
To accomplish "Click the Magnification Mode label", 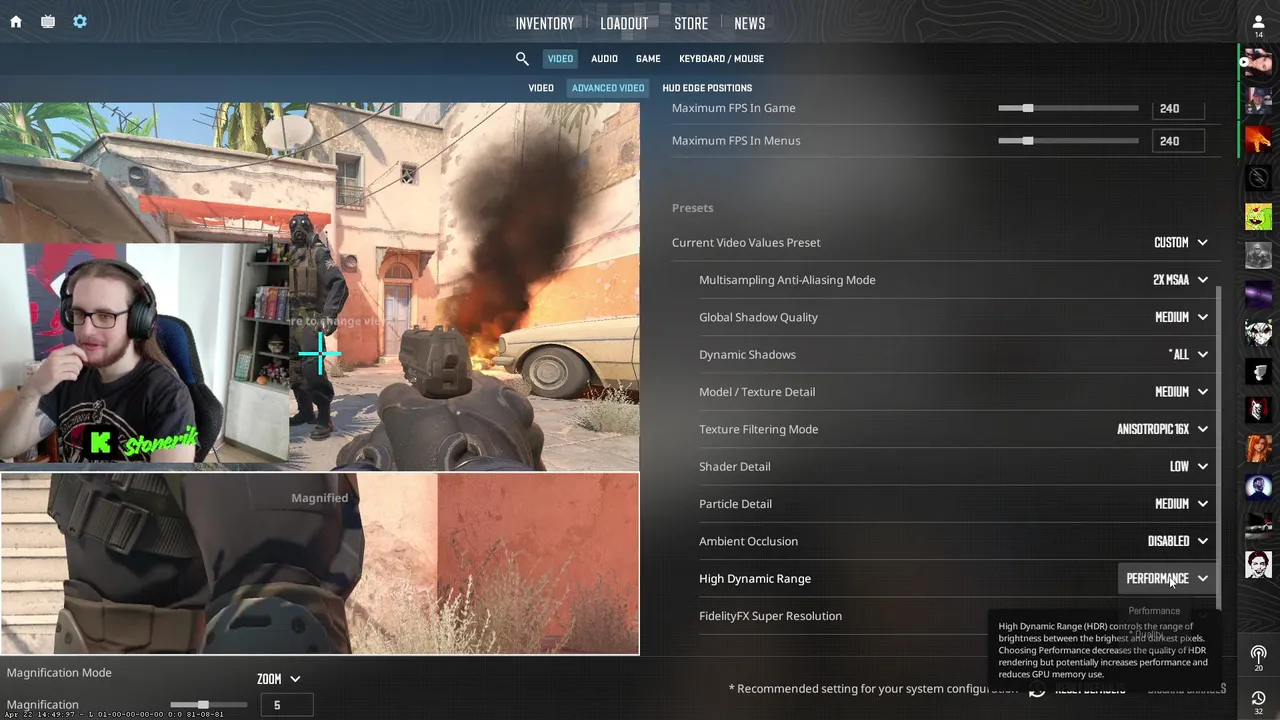I will click(x=59, y=673).
